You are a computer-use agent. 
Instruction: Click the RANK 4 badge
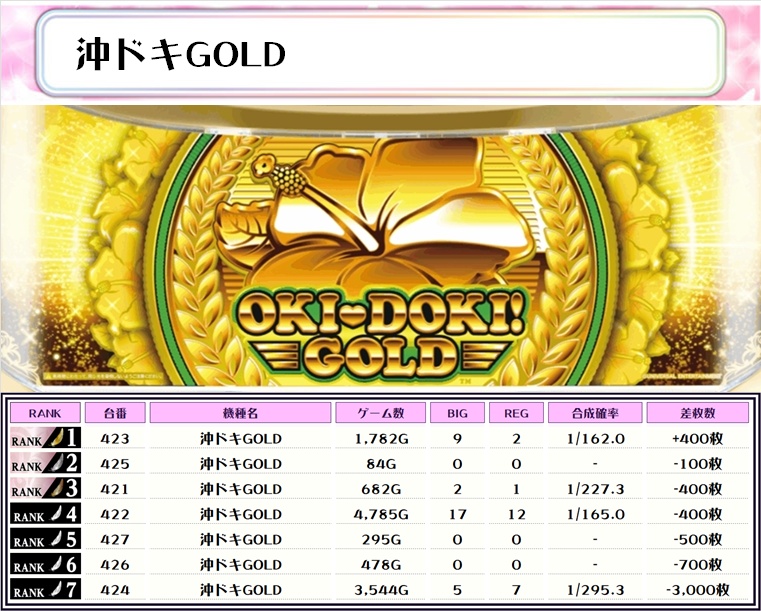coord(45,514)
